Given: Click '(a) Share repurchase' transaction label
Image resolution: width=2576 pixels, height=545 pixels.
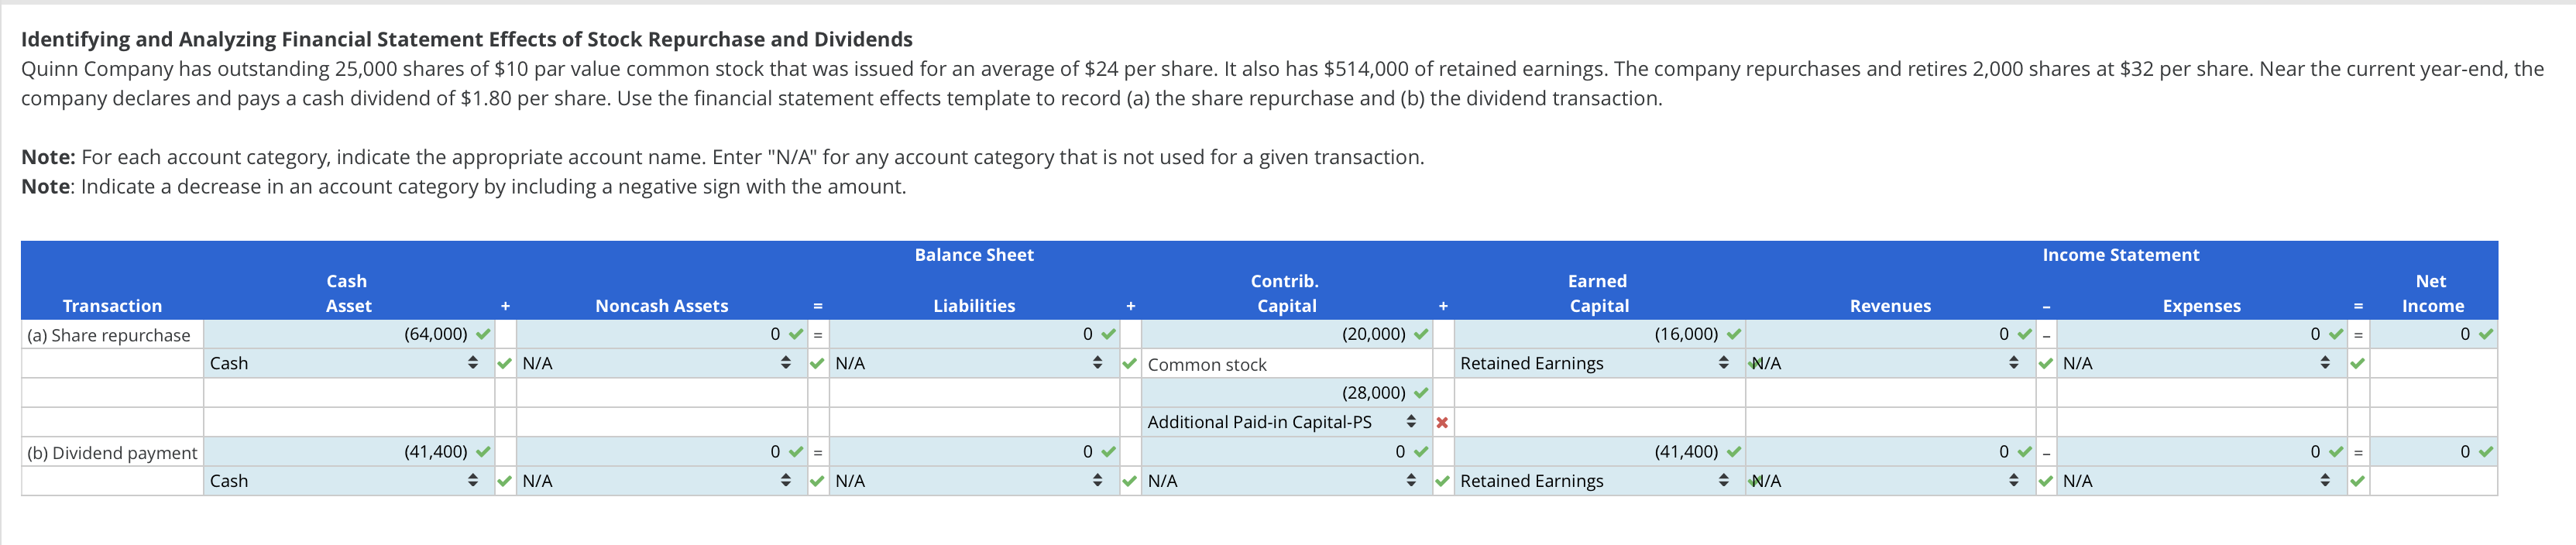Looking at the screenshot, I should (109, 335).
